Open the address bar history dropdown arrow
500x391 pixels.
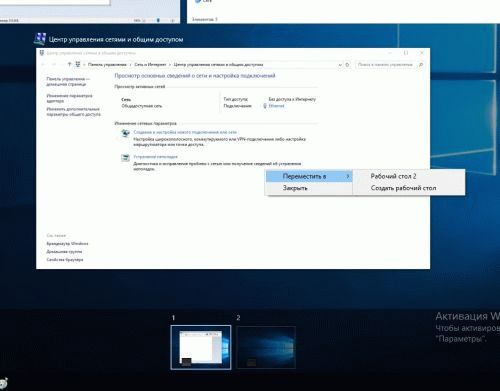[x=340, y=65]
